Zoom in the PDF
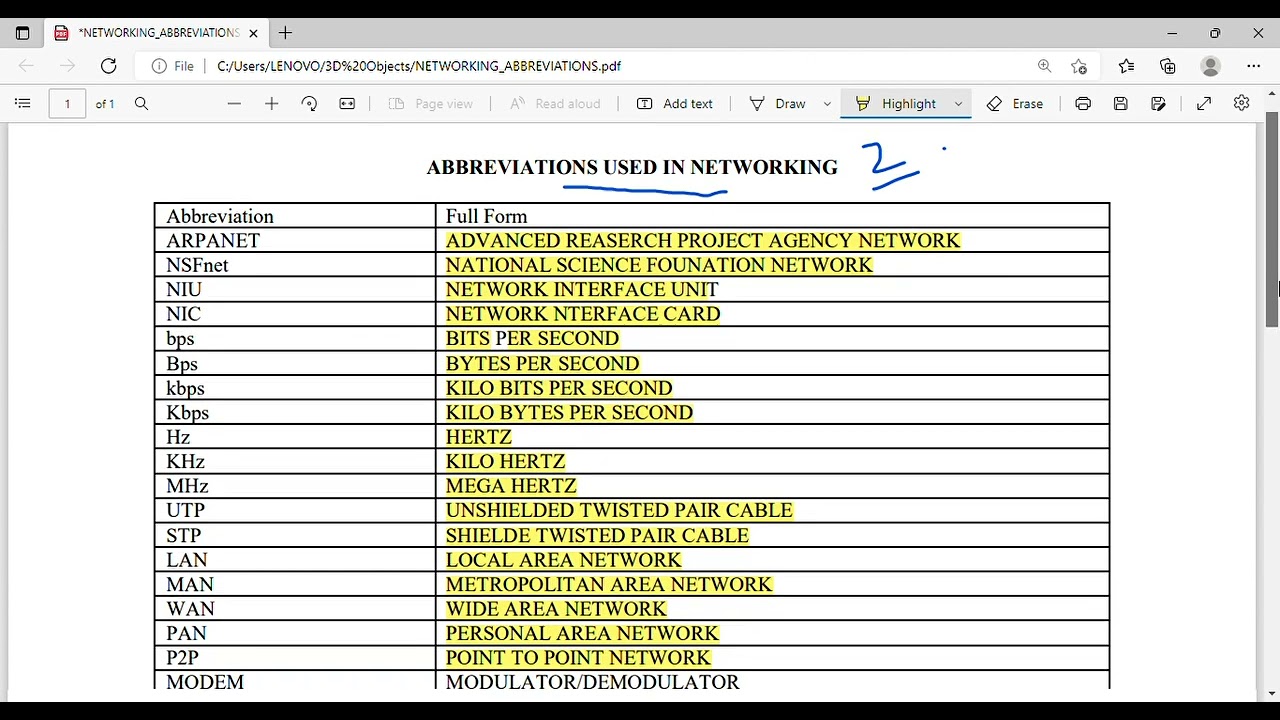1280x720 pixels. 271,104
